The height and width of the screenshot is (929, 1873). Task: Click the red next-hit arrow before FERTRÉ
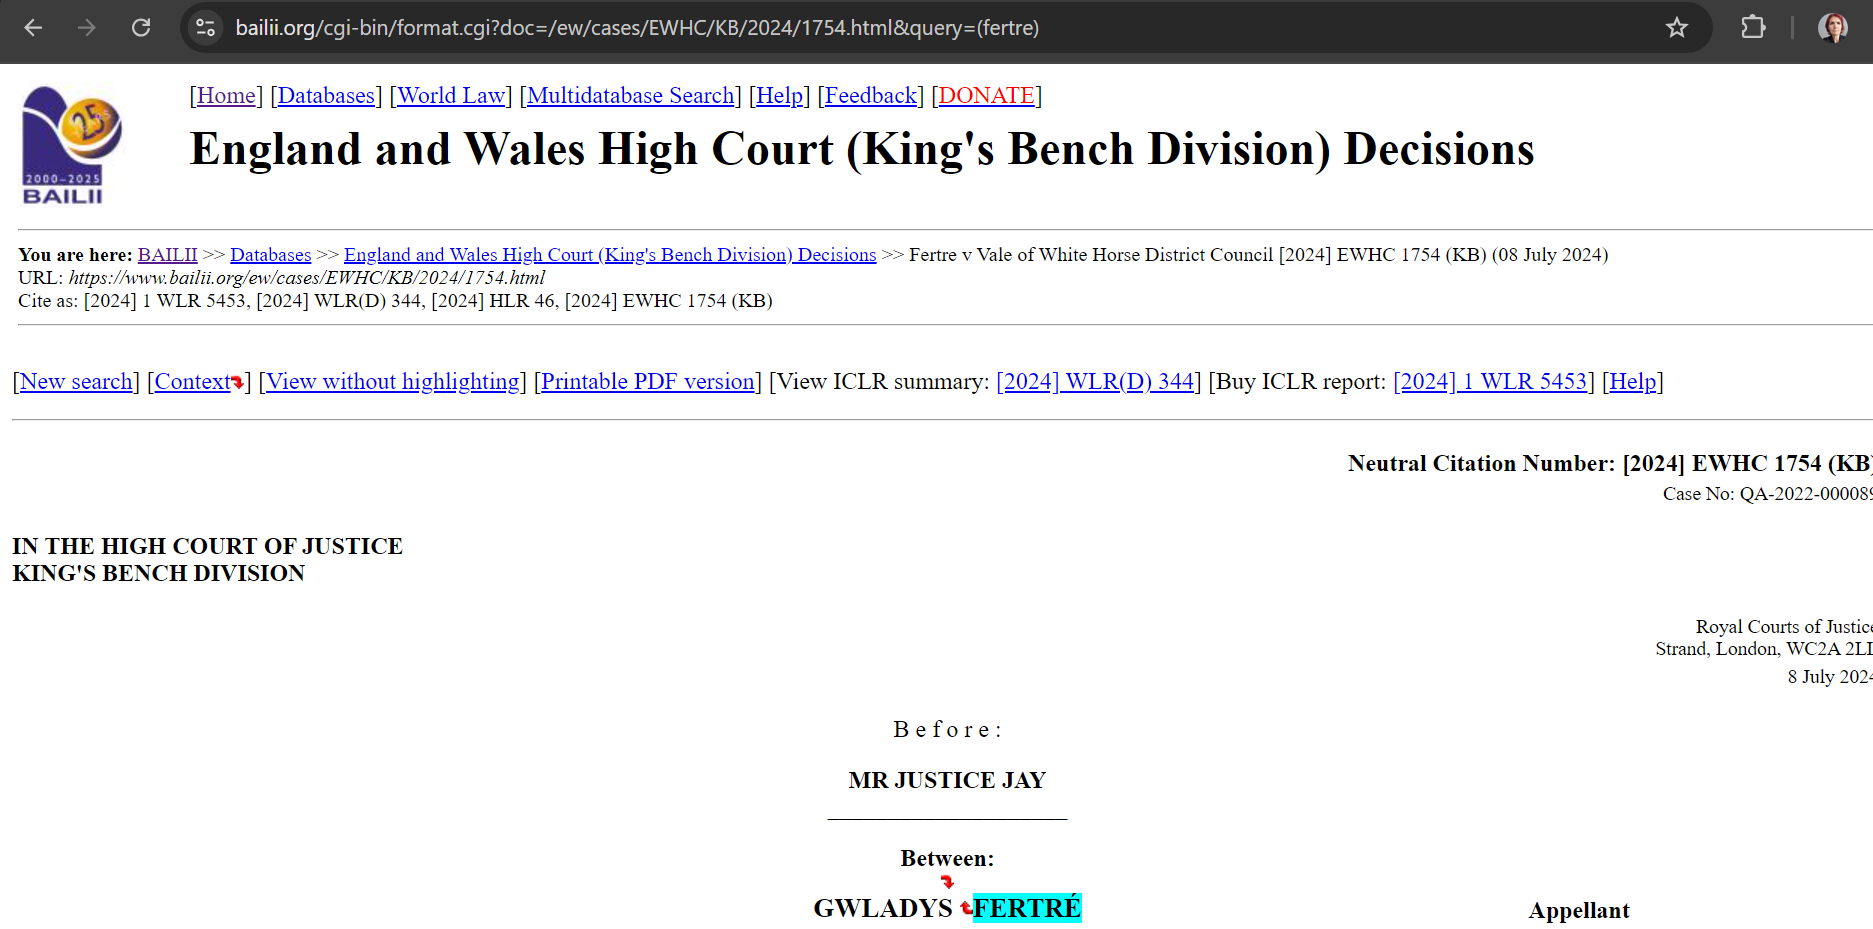point(966,908)
